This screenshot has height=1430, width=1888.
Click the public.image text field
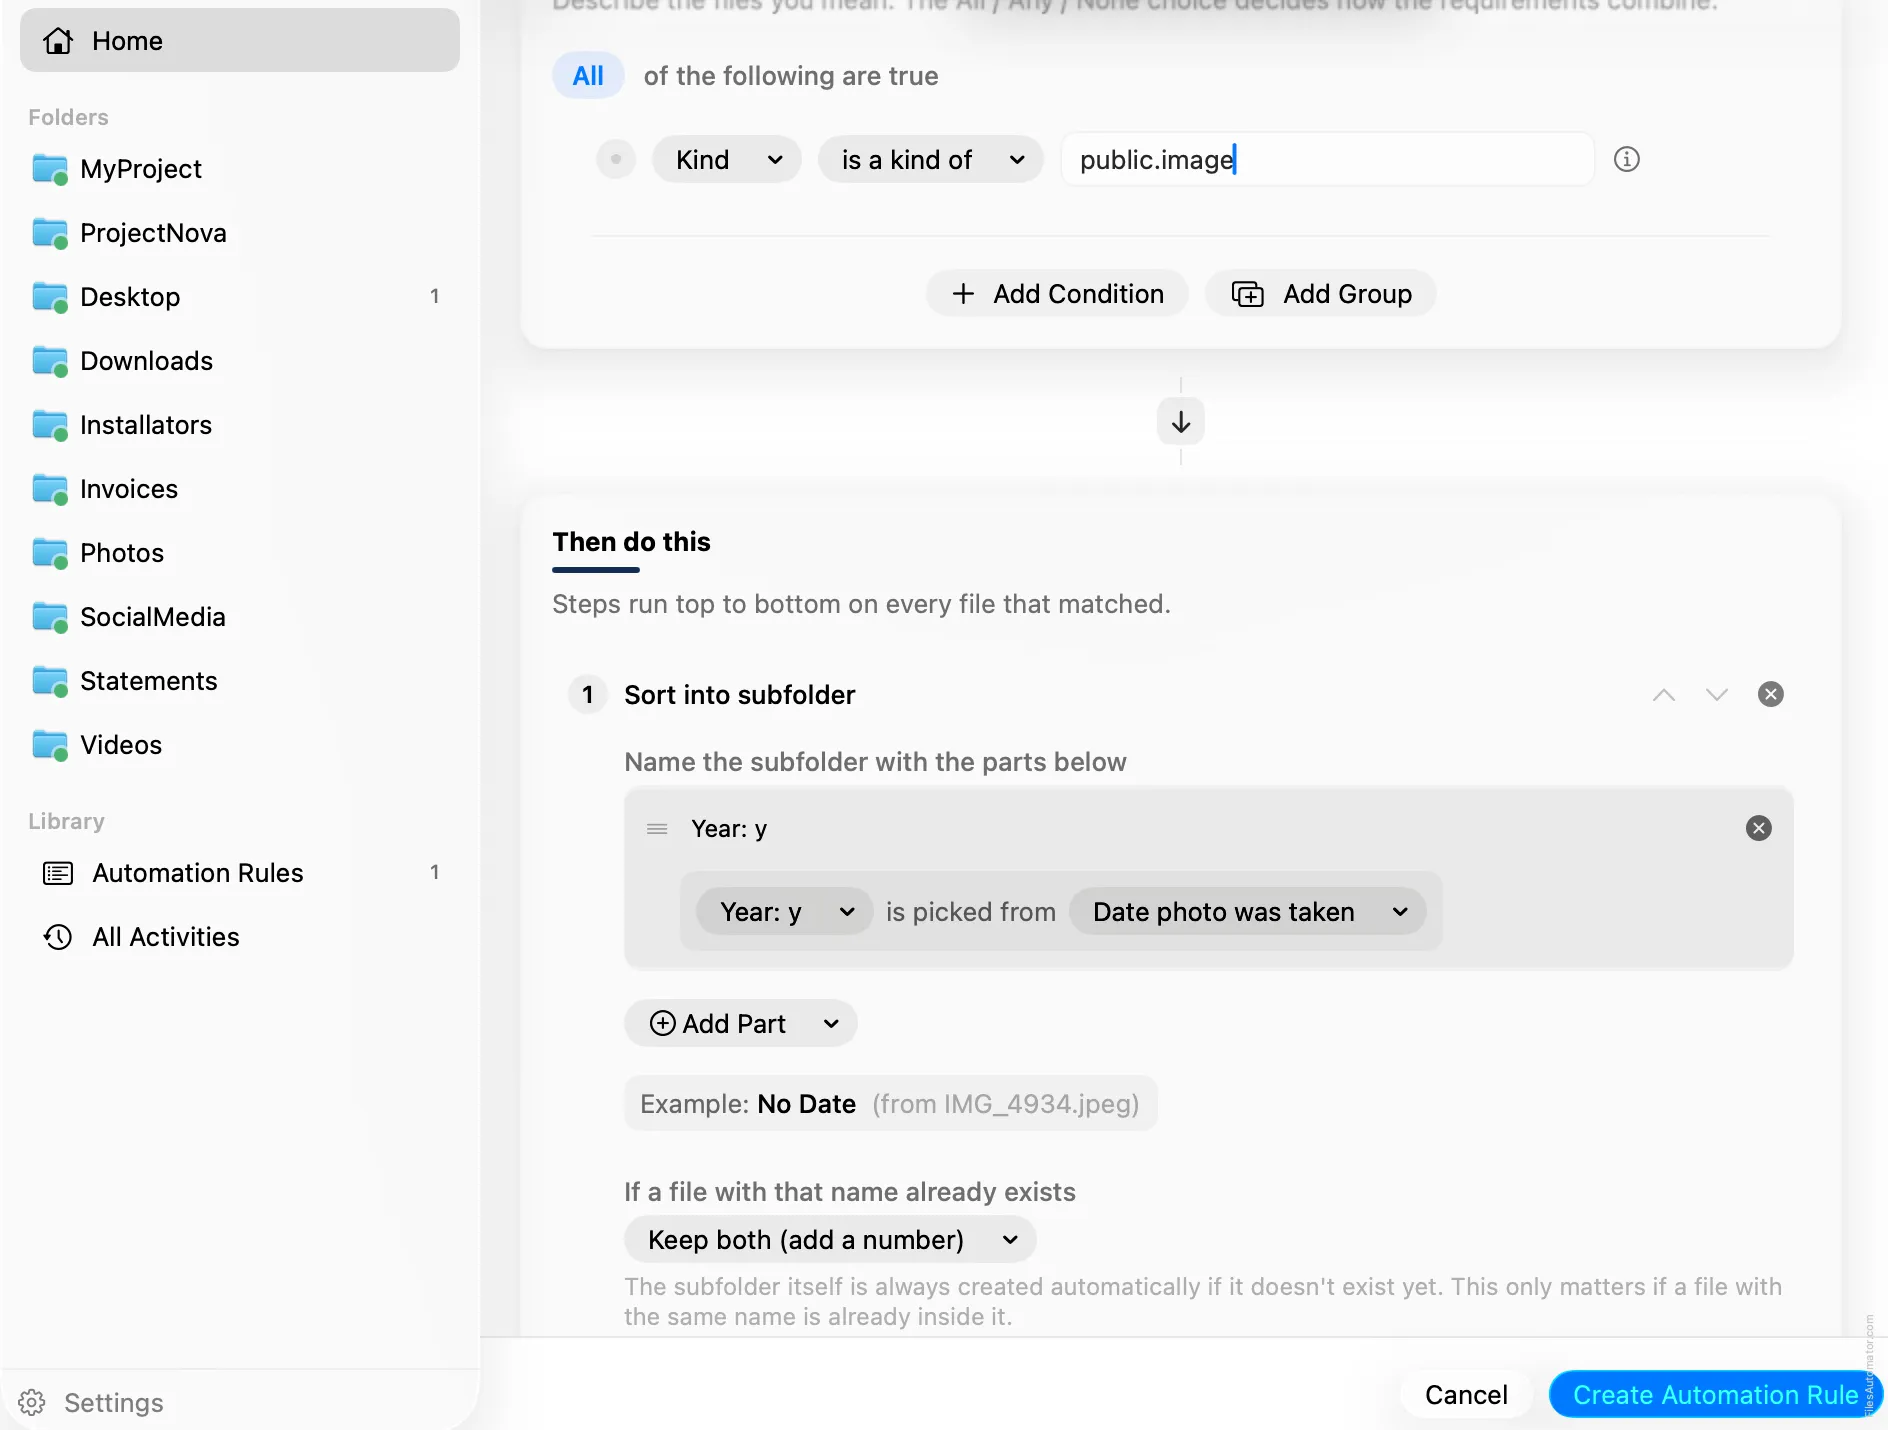[1327, 160]
